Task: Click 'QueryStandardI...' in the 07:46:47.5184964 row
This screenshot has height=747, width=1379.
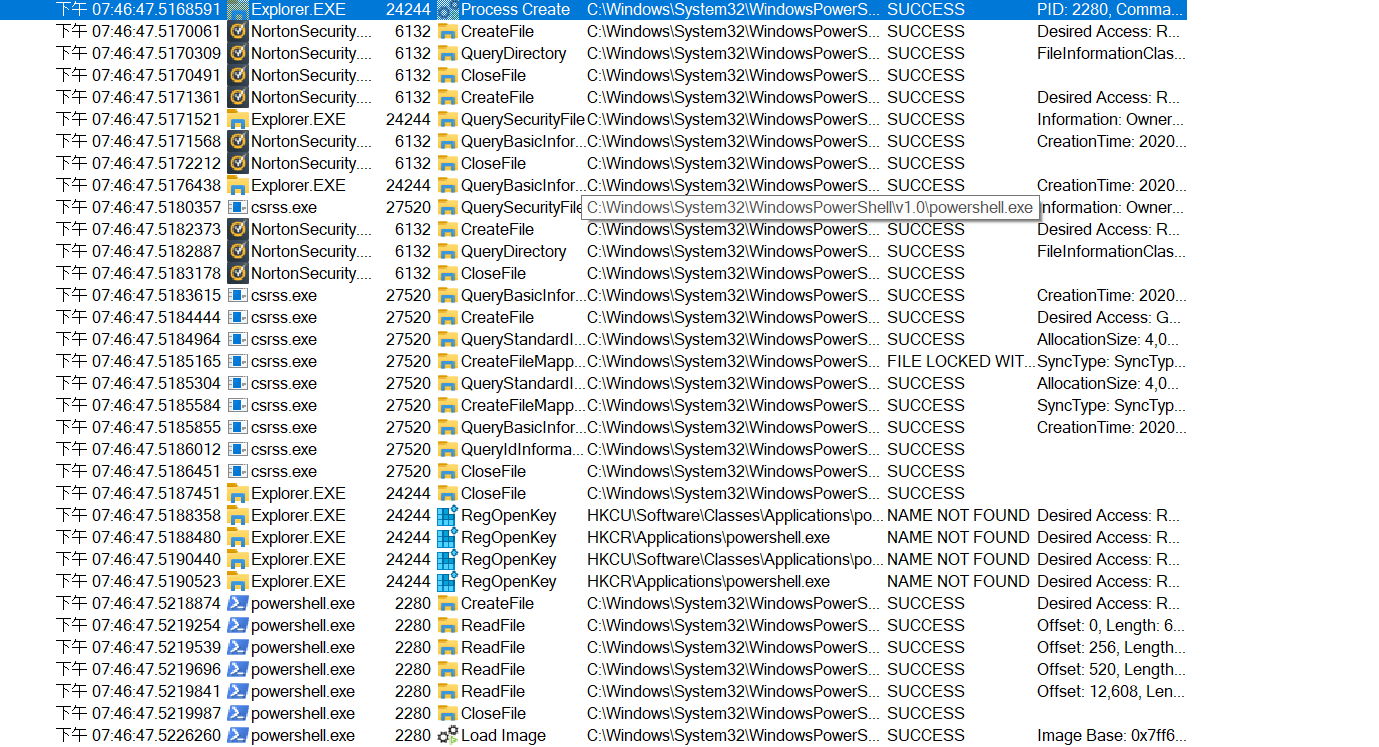Action: (523, 340)
